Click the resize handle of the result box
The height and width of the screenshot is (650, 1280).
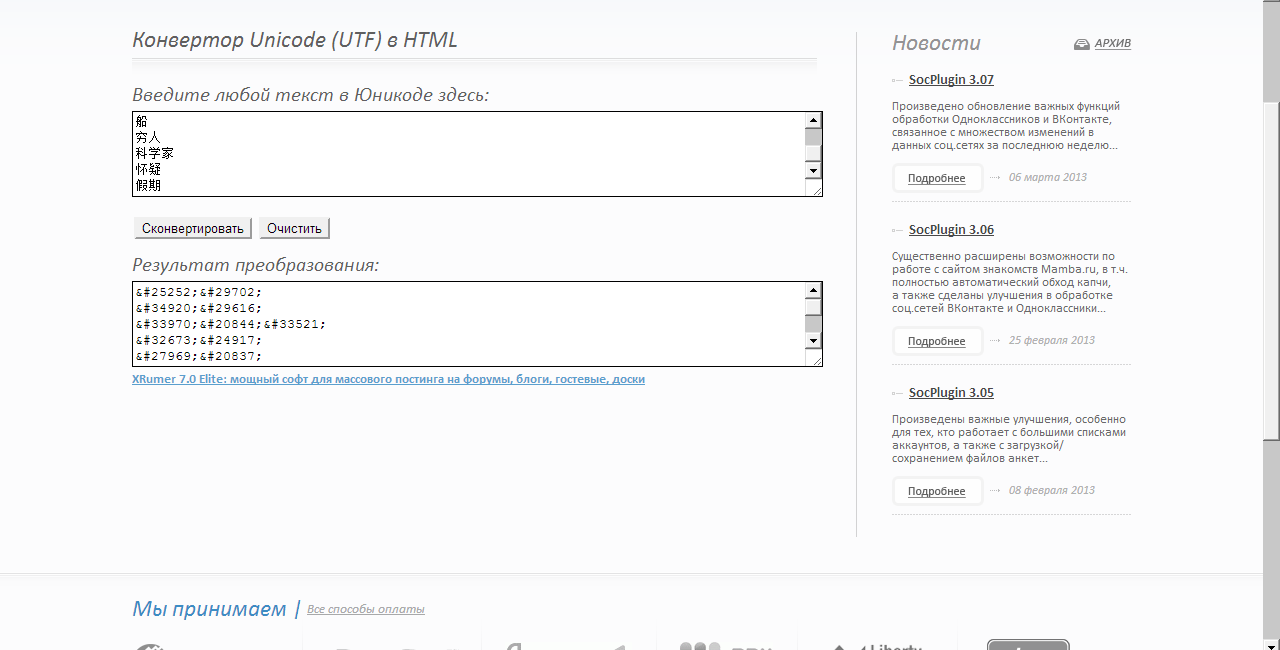815,359
